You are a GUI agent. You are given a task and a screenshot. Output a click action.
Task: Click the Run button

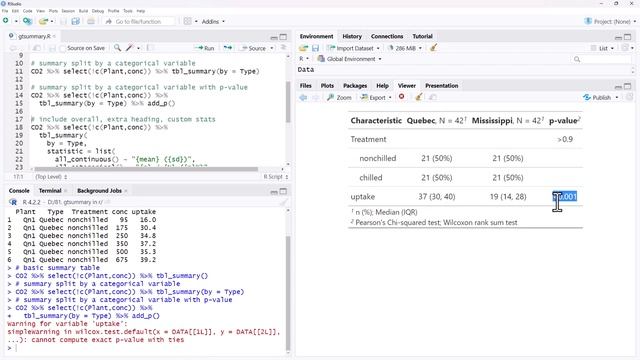(204, 48)
